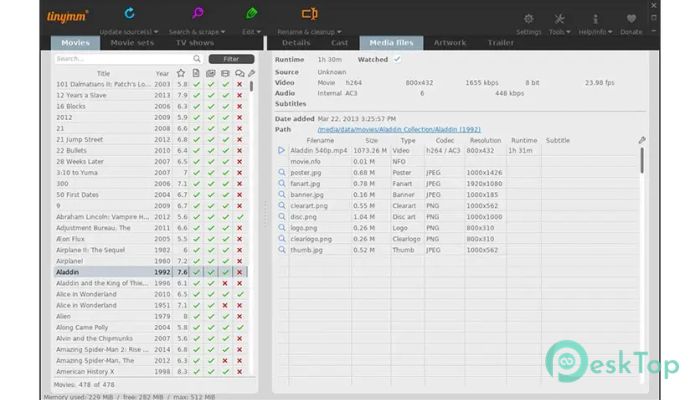Viewport: 700px width, 400px height.
Task: Sort the movie list by Year header
Action: pos(162,73)
